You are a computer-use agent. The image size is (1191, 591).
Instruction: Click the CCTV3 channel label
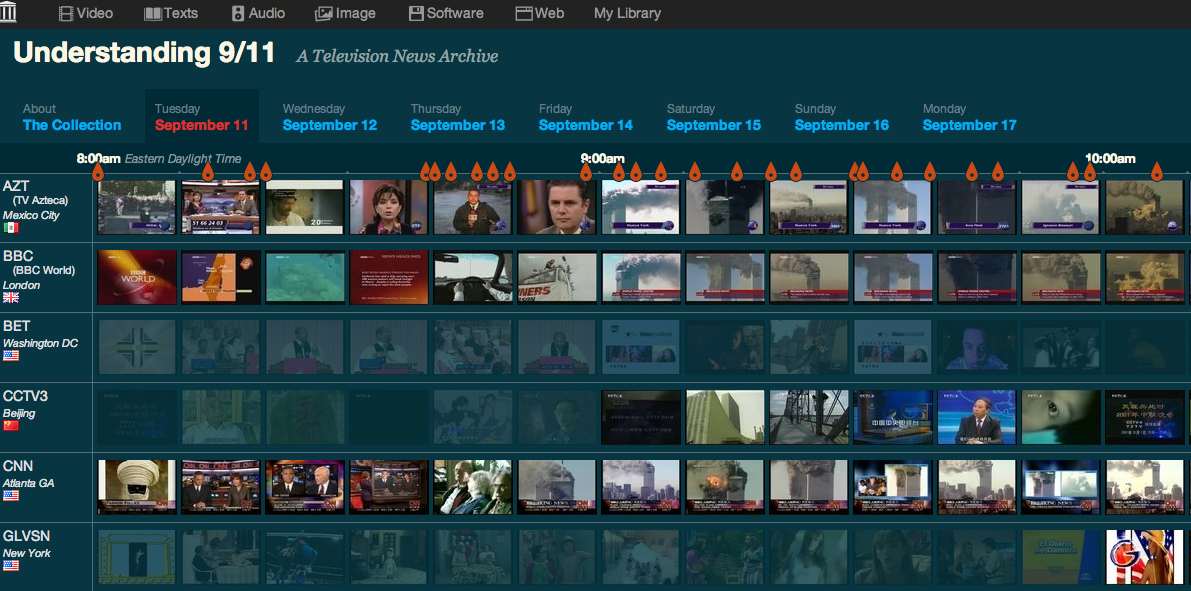pyautogui.click(x=25, y=396)
